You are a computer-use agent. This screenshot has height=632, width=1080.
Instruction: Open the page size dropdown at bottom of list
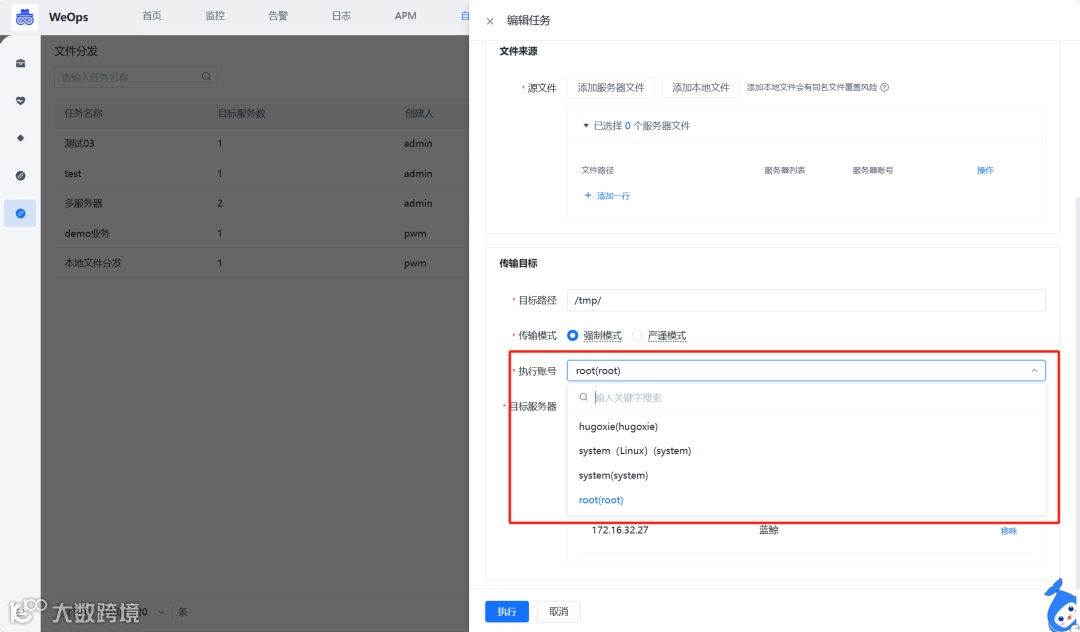click(x=154, y=611)
